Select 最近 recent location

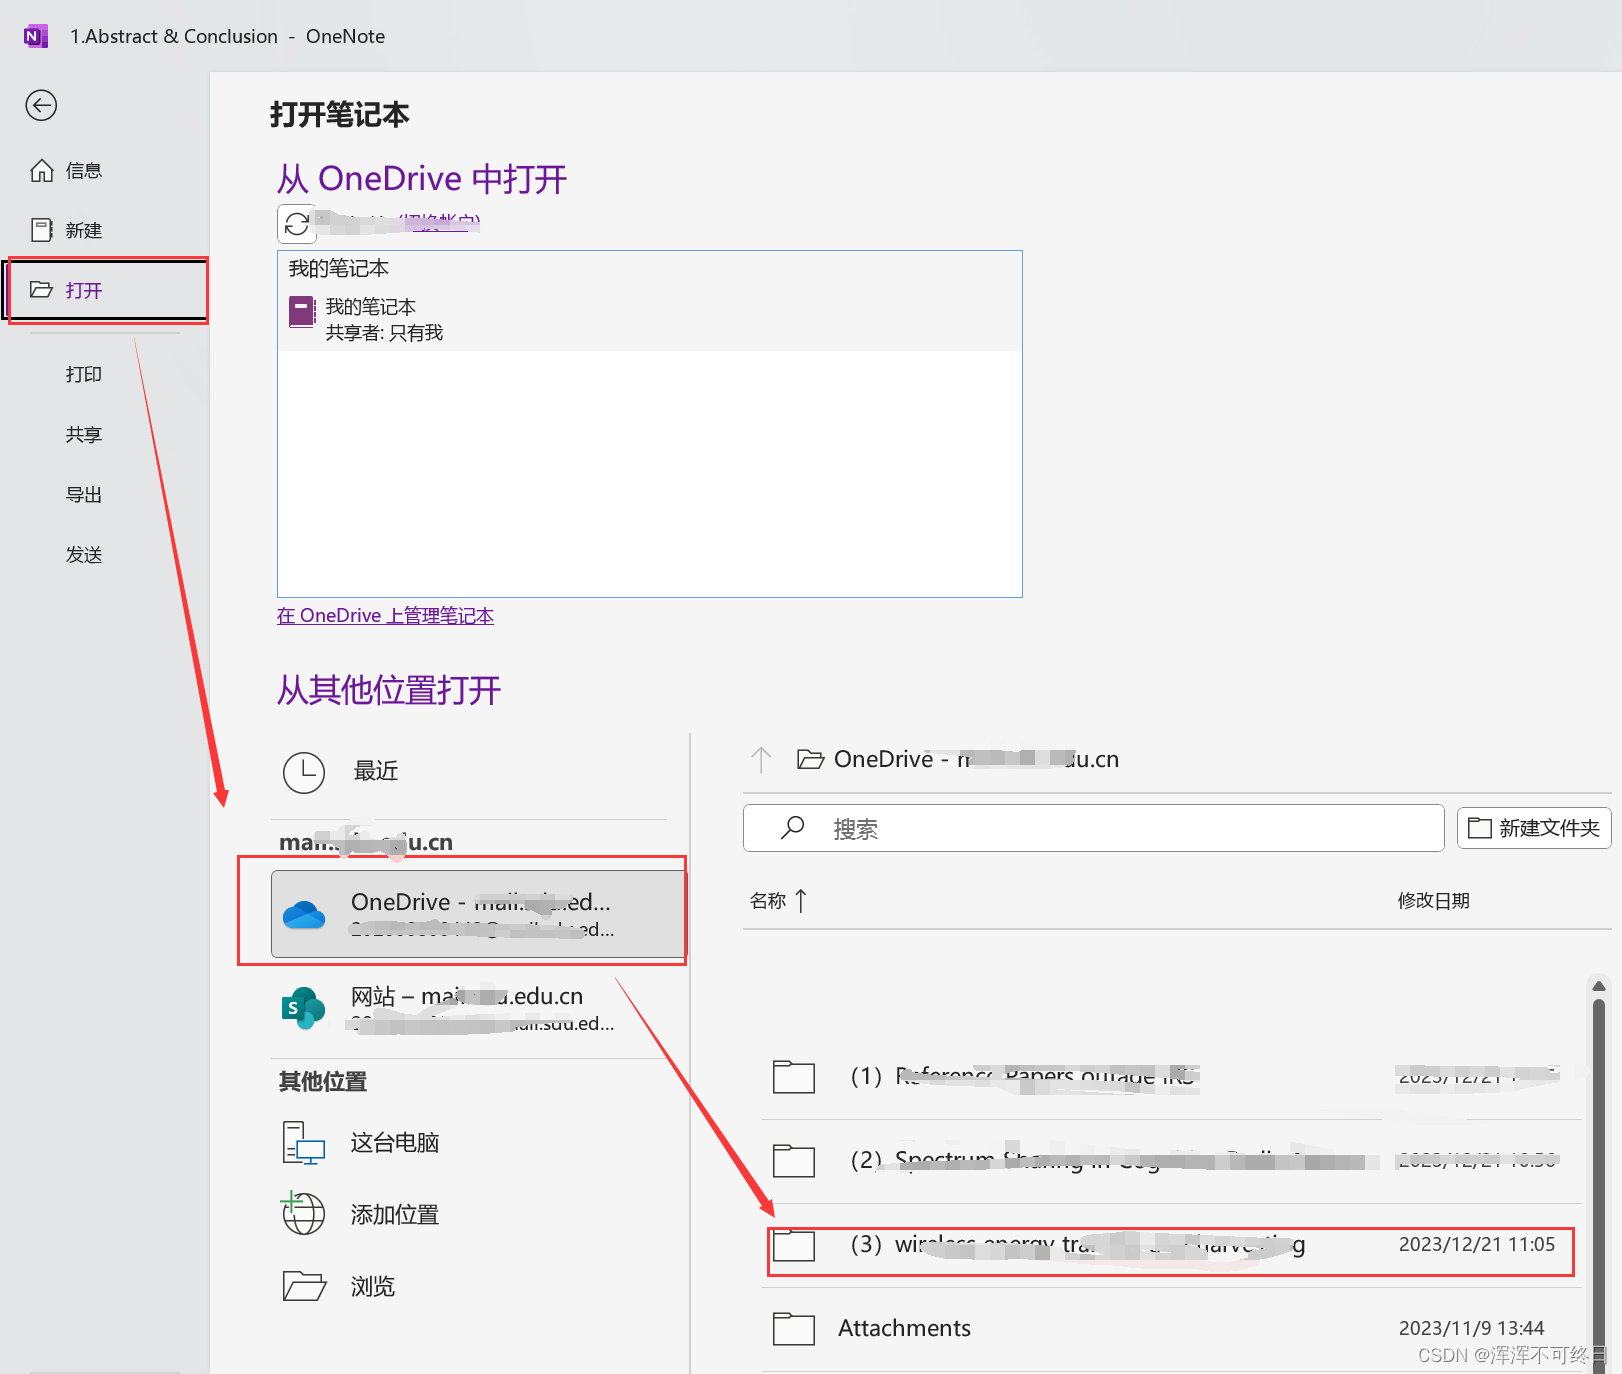pyautogui.click(x=470, y=772)
